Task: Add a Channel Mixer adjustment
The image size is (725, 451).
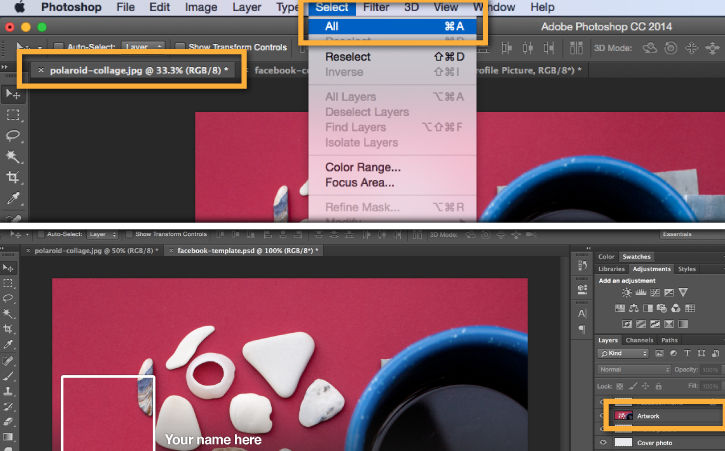Action: pyautogui.click(x=676, y=308)
